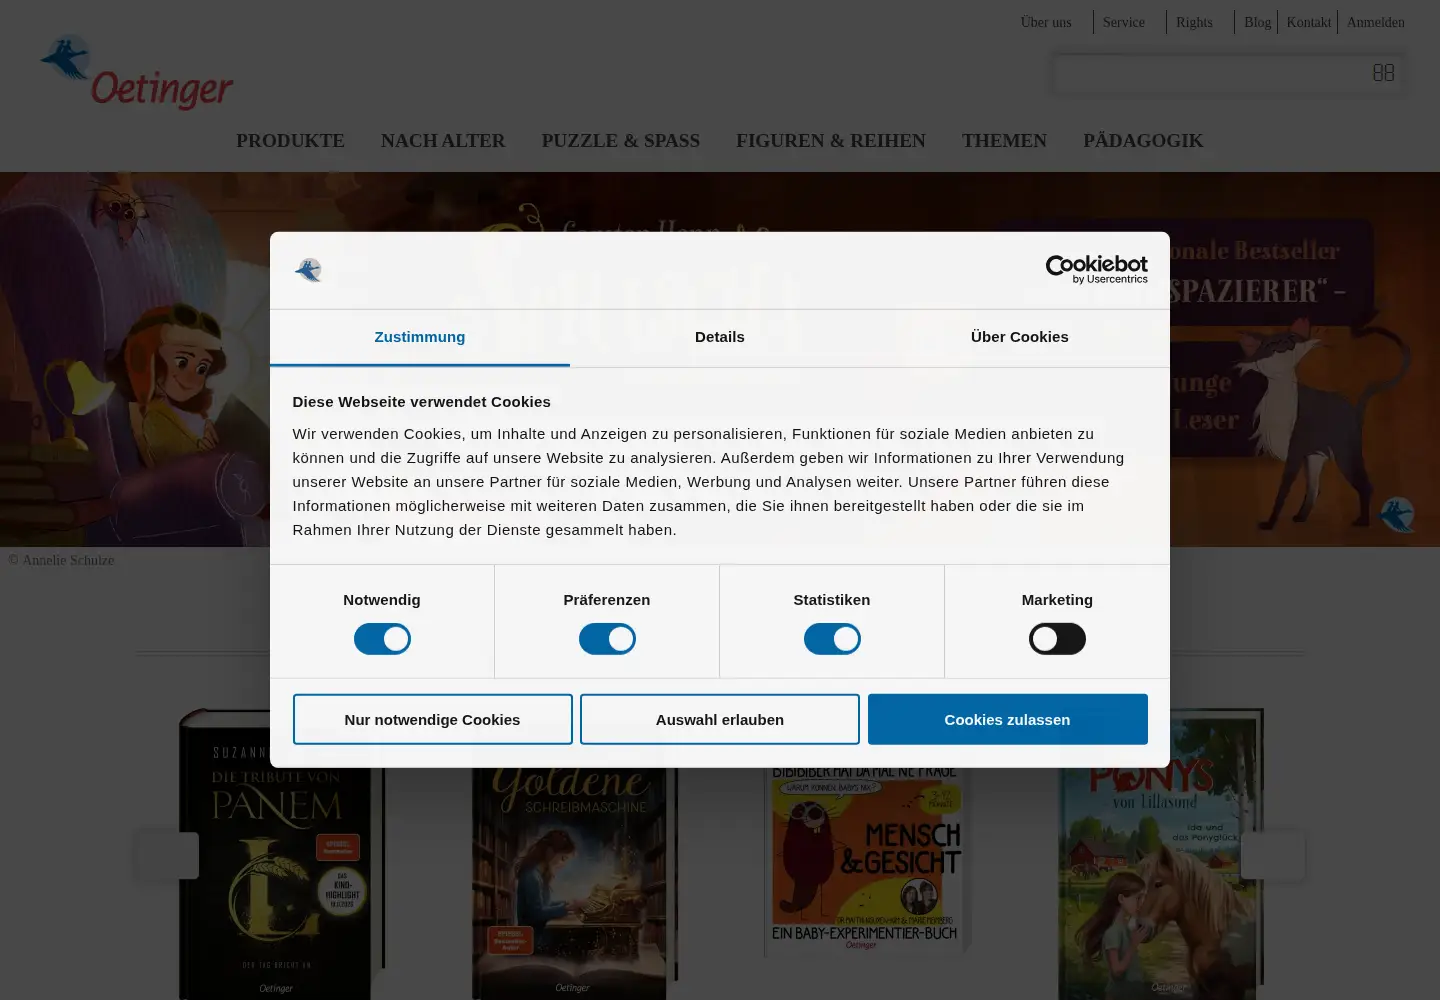
Task: Open the Details tab
Action: click(720, 337)
